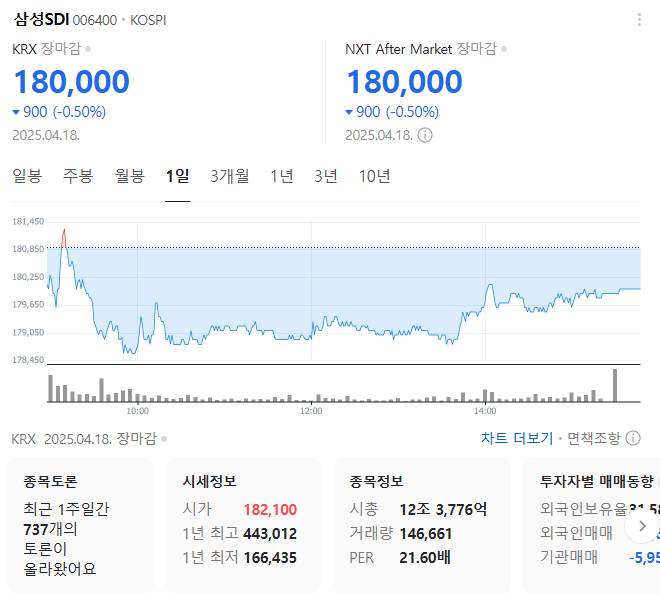
Task: Open the 종목정보 card
Action: (422, 525)
